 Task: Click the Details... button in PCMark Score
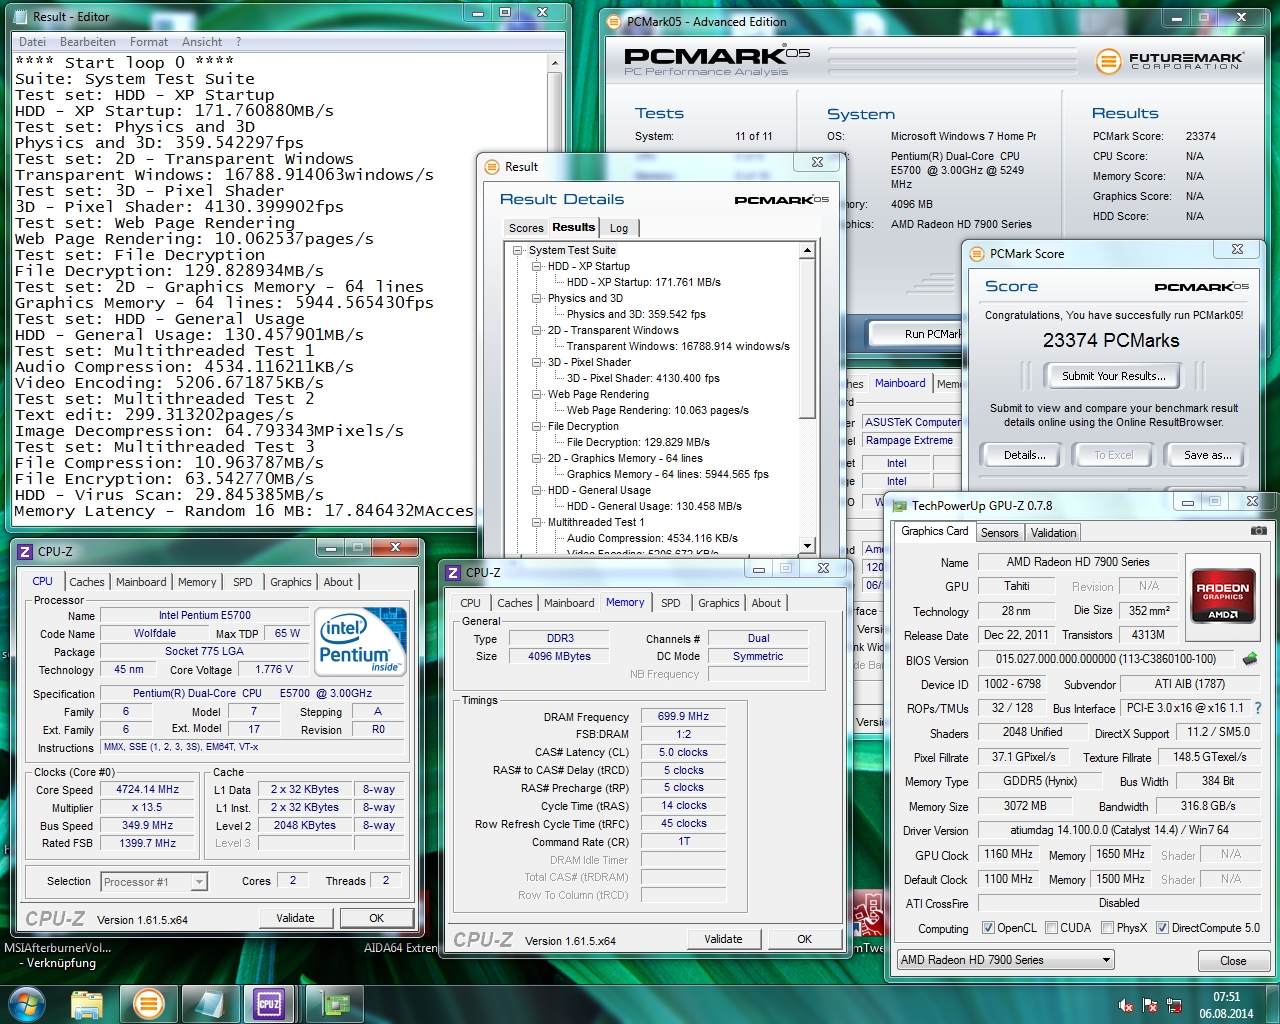click(1025, 455)
